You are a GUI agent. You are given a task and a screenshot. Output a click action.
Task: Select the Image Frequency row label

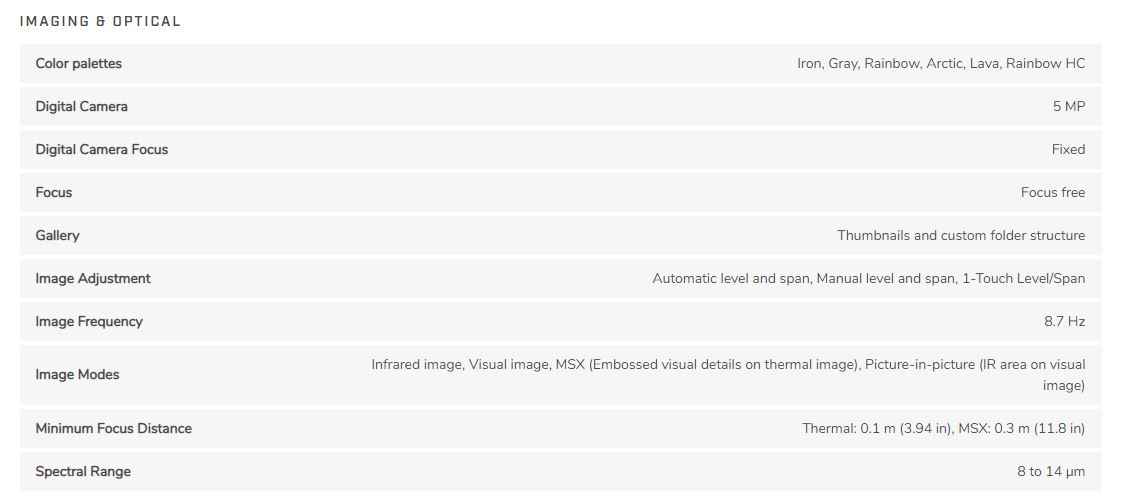89,322
